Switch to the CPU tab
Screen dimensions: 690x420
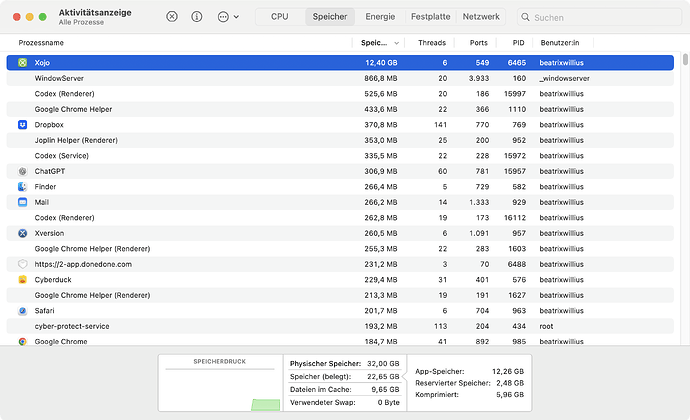point(279,17)
